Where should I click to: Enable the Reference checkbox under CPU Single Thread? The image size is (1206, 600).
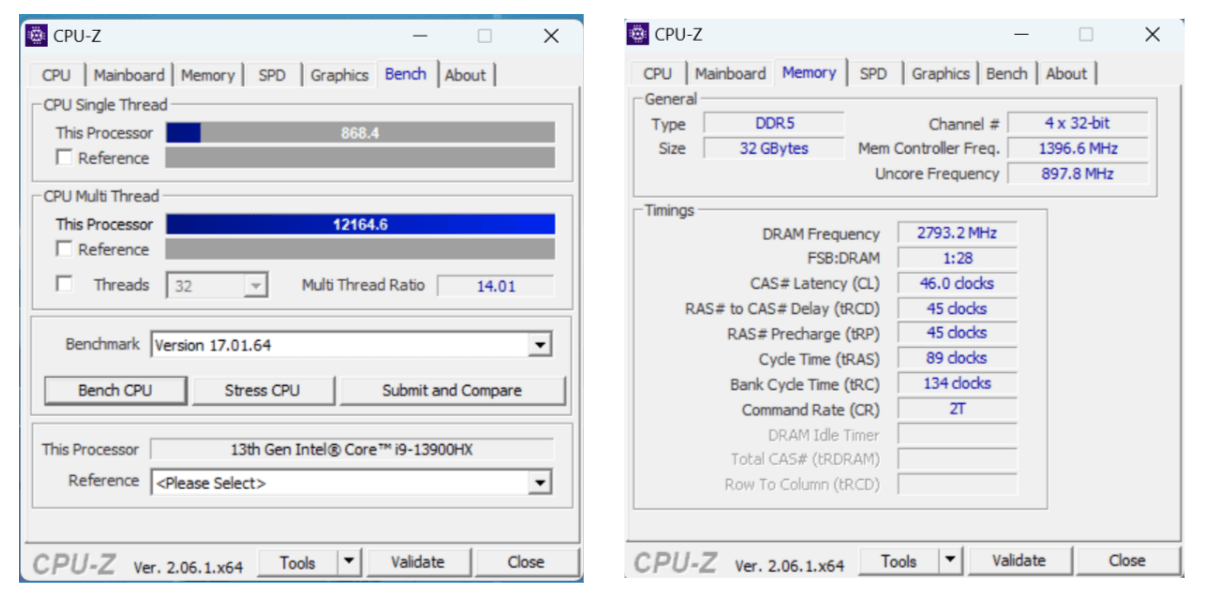coord(65,158)
